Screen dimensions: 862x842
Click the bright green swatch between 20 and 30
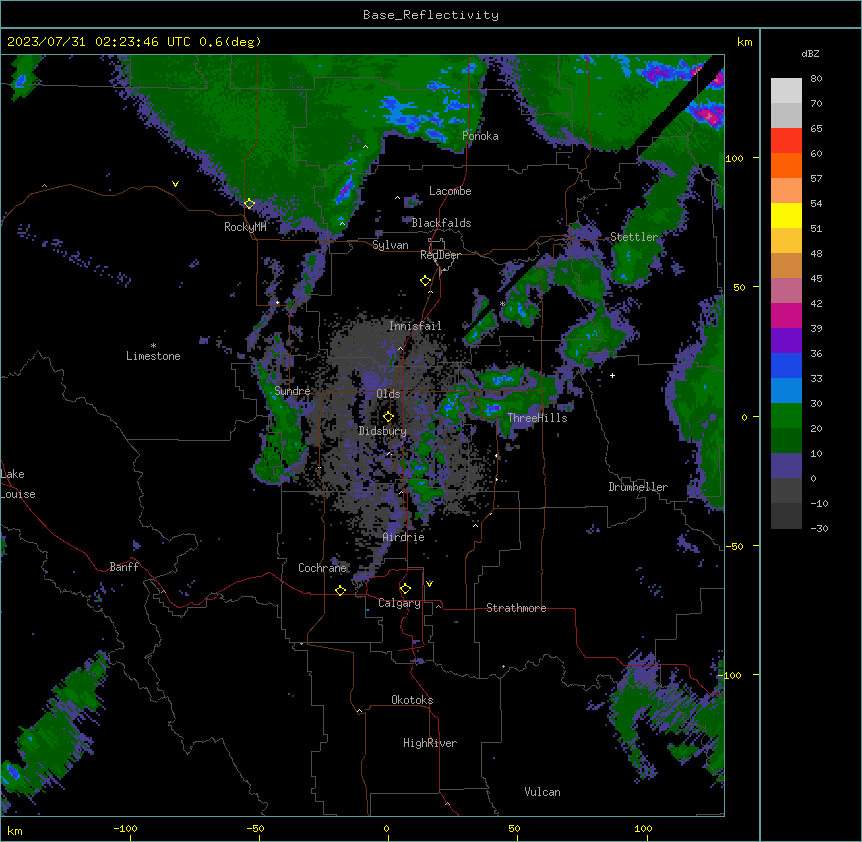coord(786,416)
